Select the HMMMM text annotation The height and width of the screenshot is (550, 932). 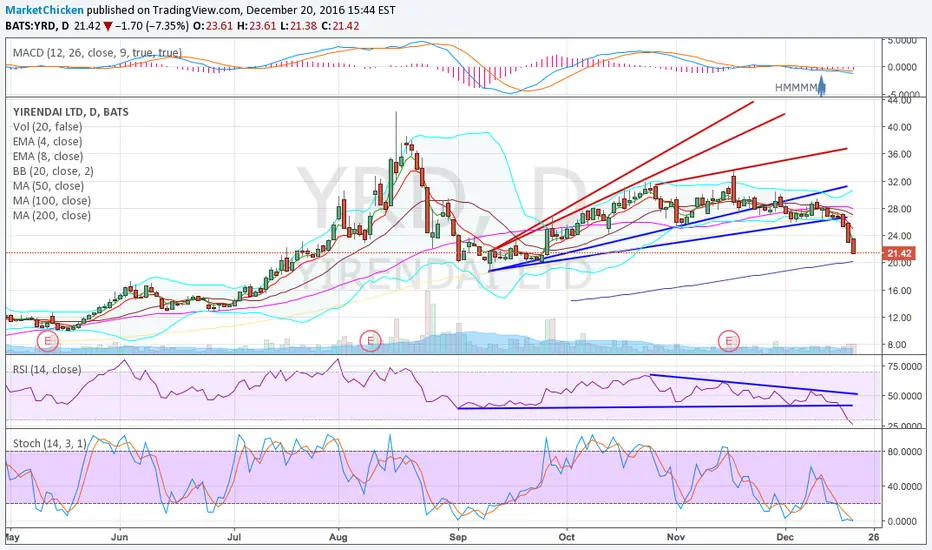(796, 88)
